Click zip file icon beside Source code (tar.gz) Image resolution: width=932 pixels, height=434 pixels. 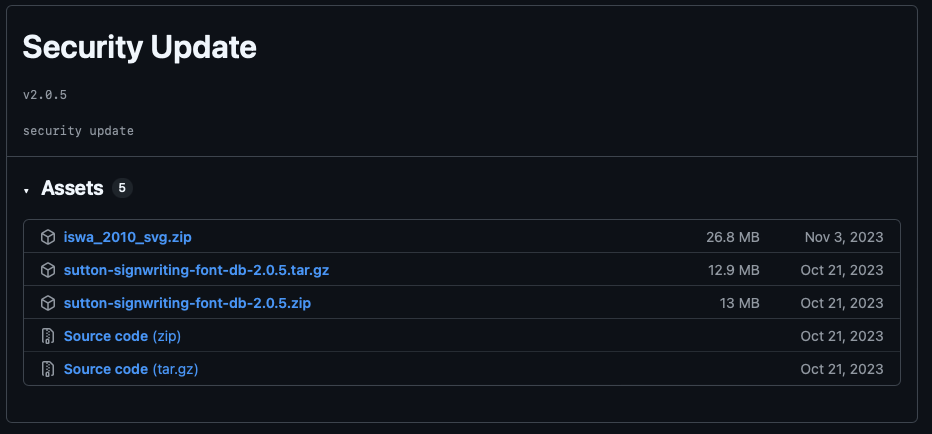tap(48, 369)
